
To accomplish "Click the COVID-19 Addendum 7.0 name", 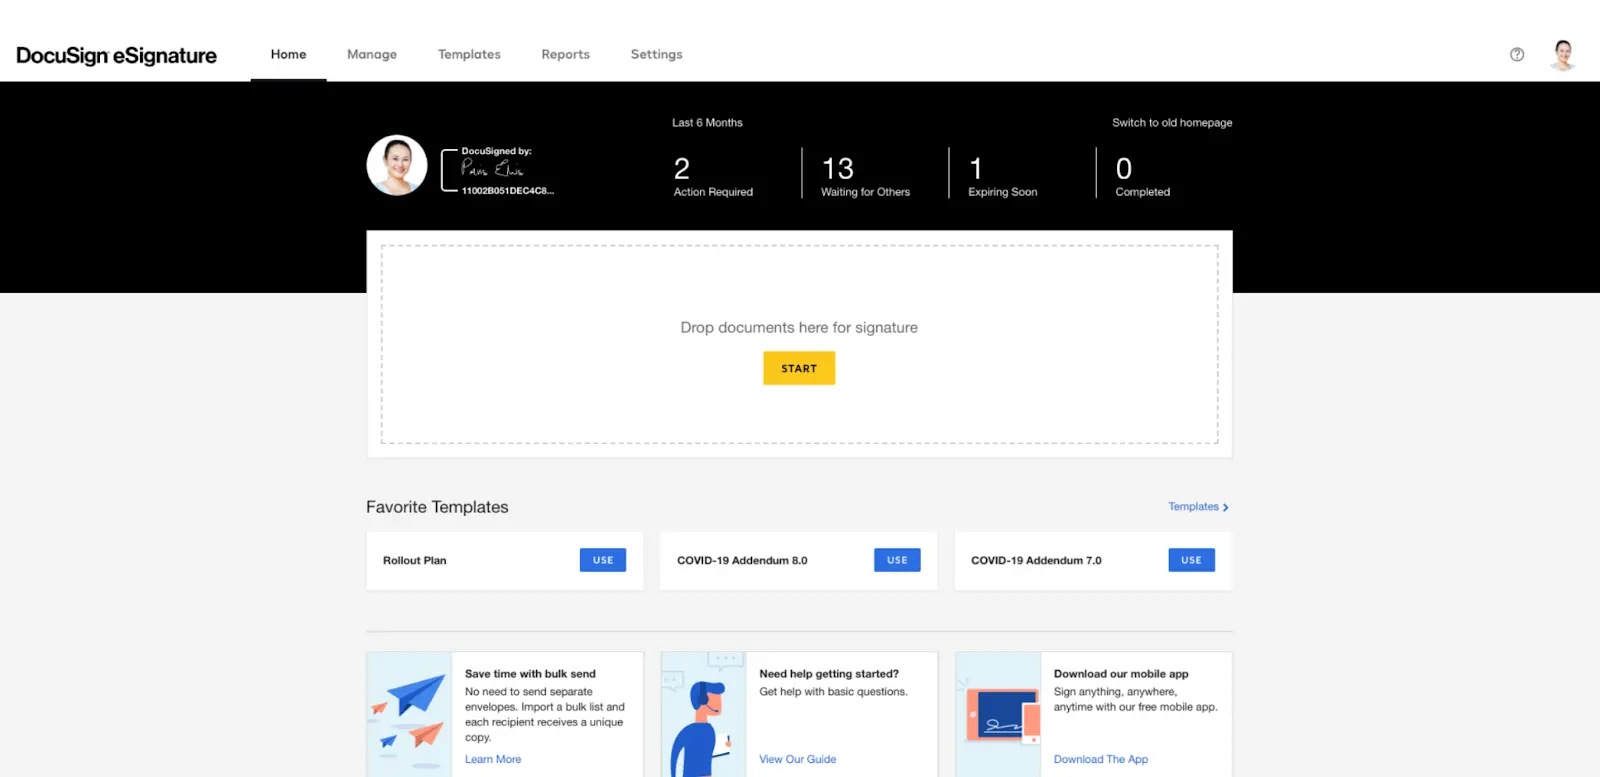I will [1036, 560].
